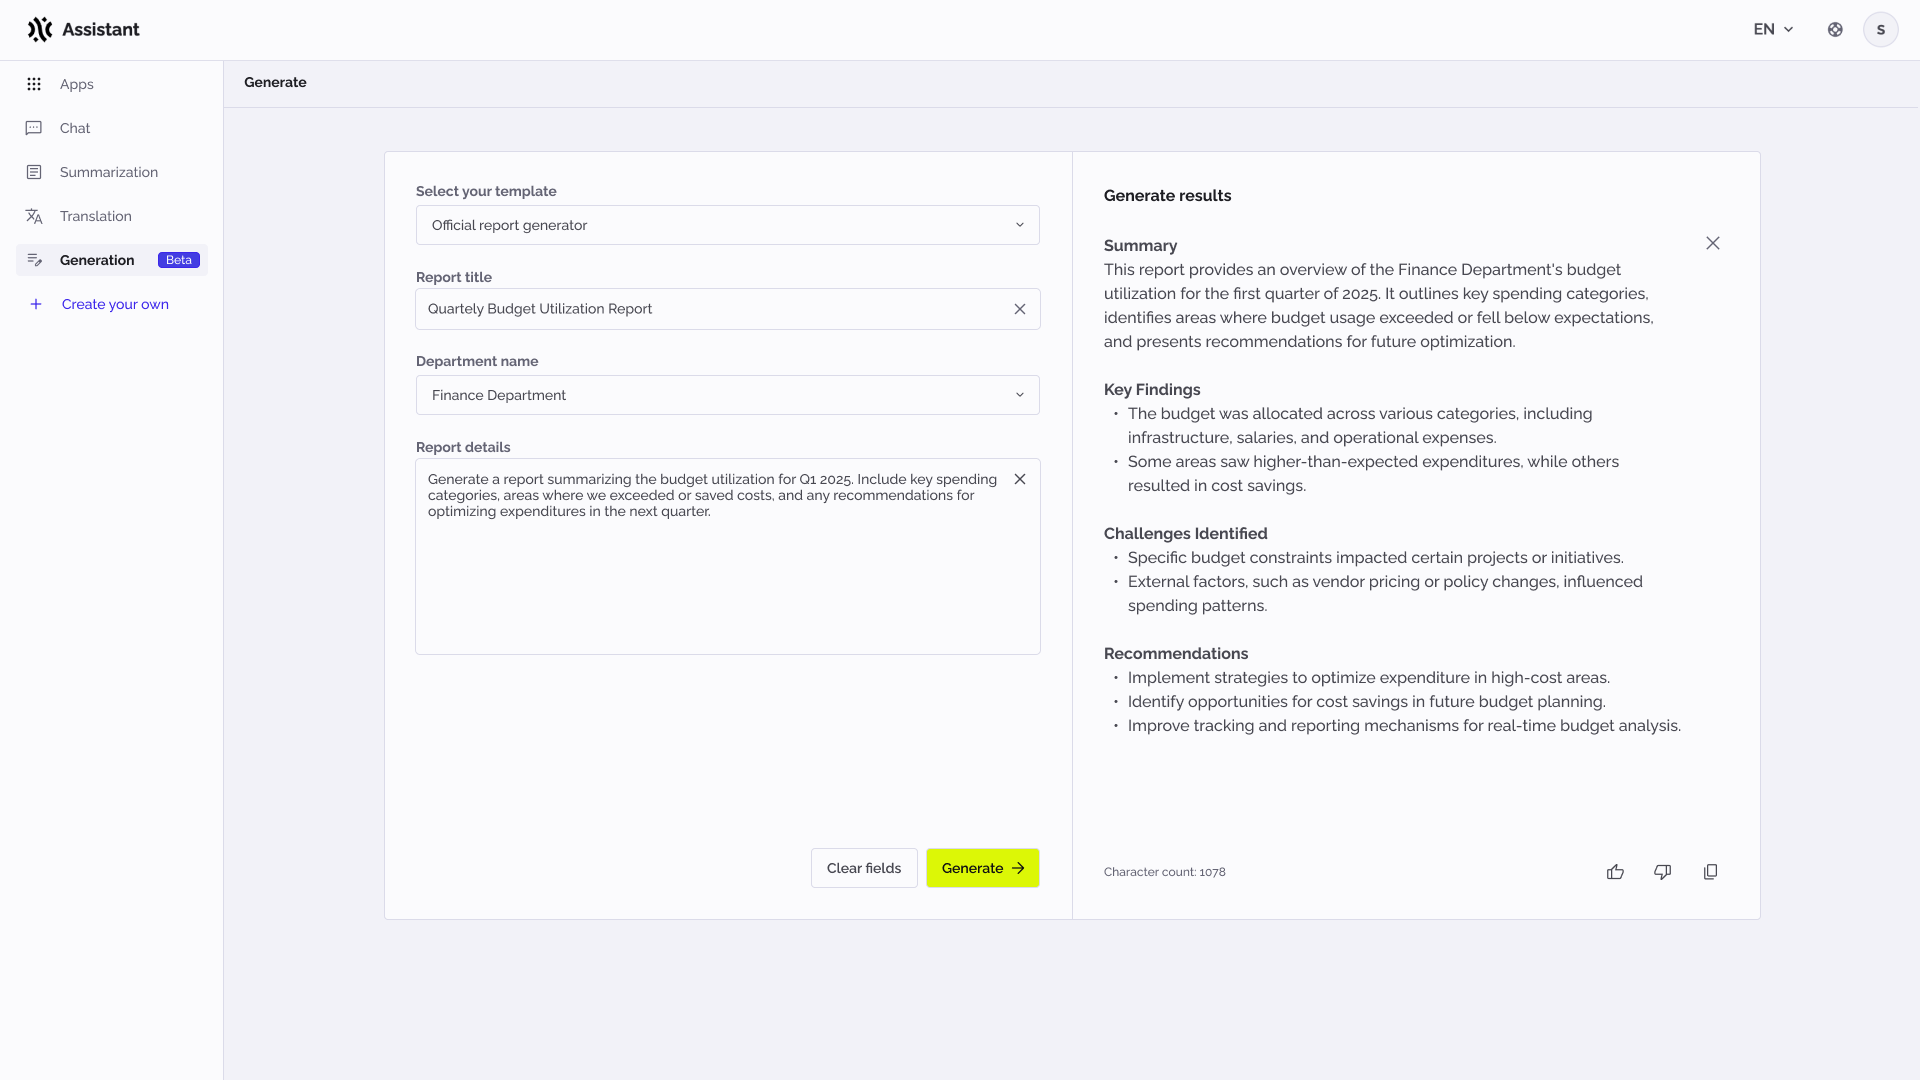
Task: Navigate to Summarization
Action: tap(108, 172)
